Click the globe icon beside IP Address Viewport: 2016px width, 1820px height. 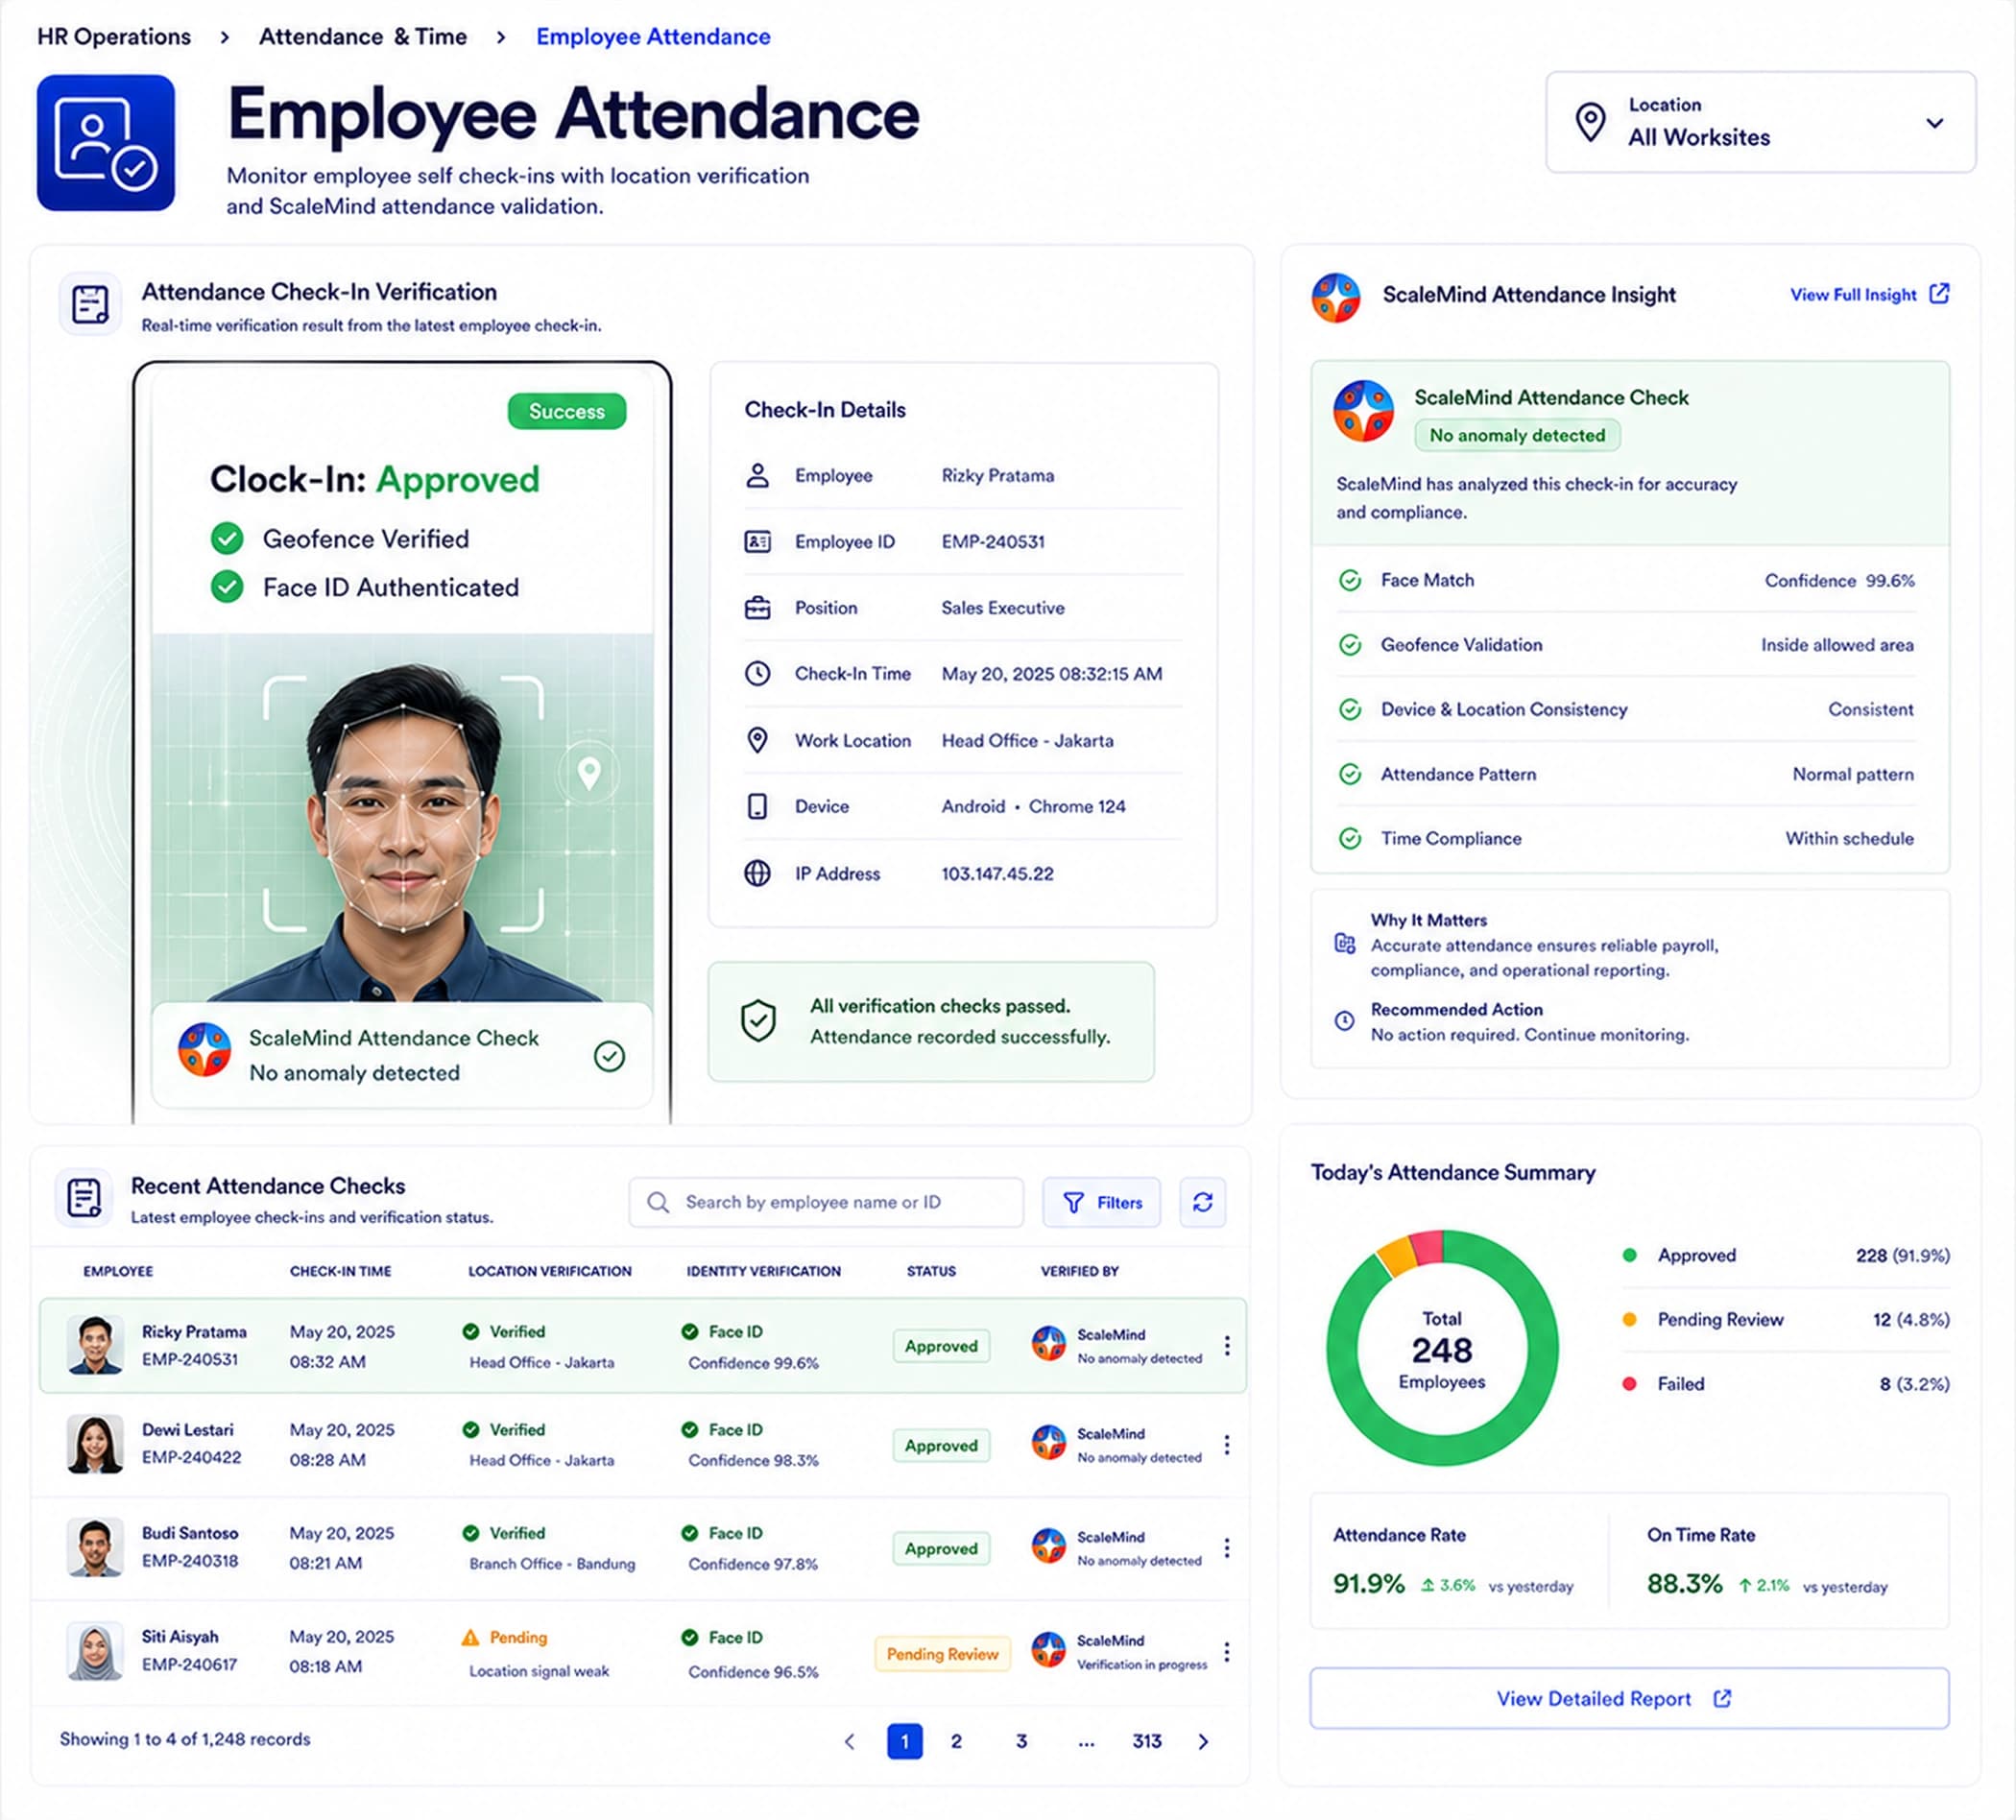(758, 873)
